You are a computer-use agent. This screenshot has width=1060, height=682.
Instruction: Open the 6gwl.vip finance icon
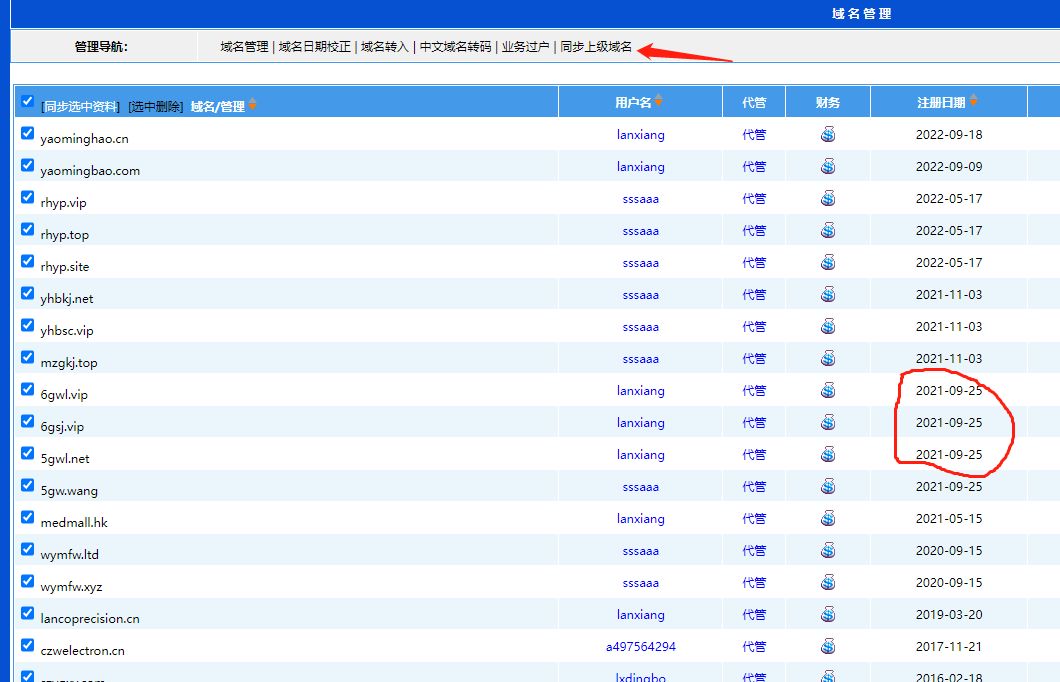[828, 390]
